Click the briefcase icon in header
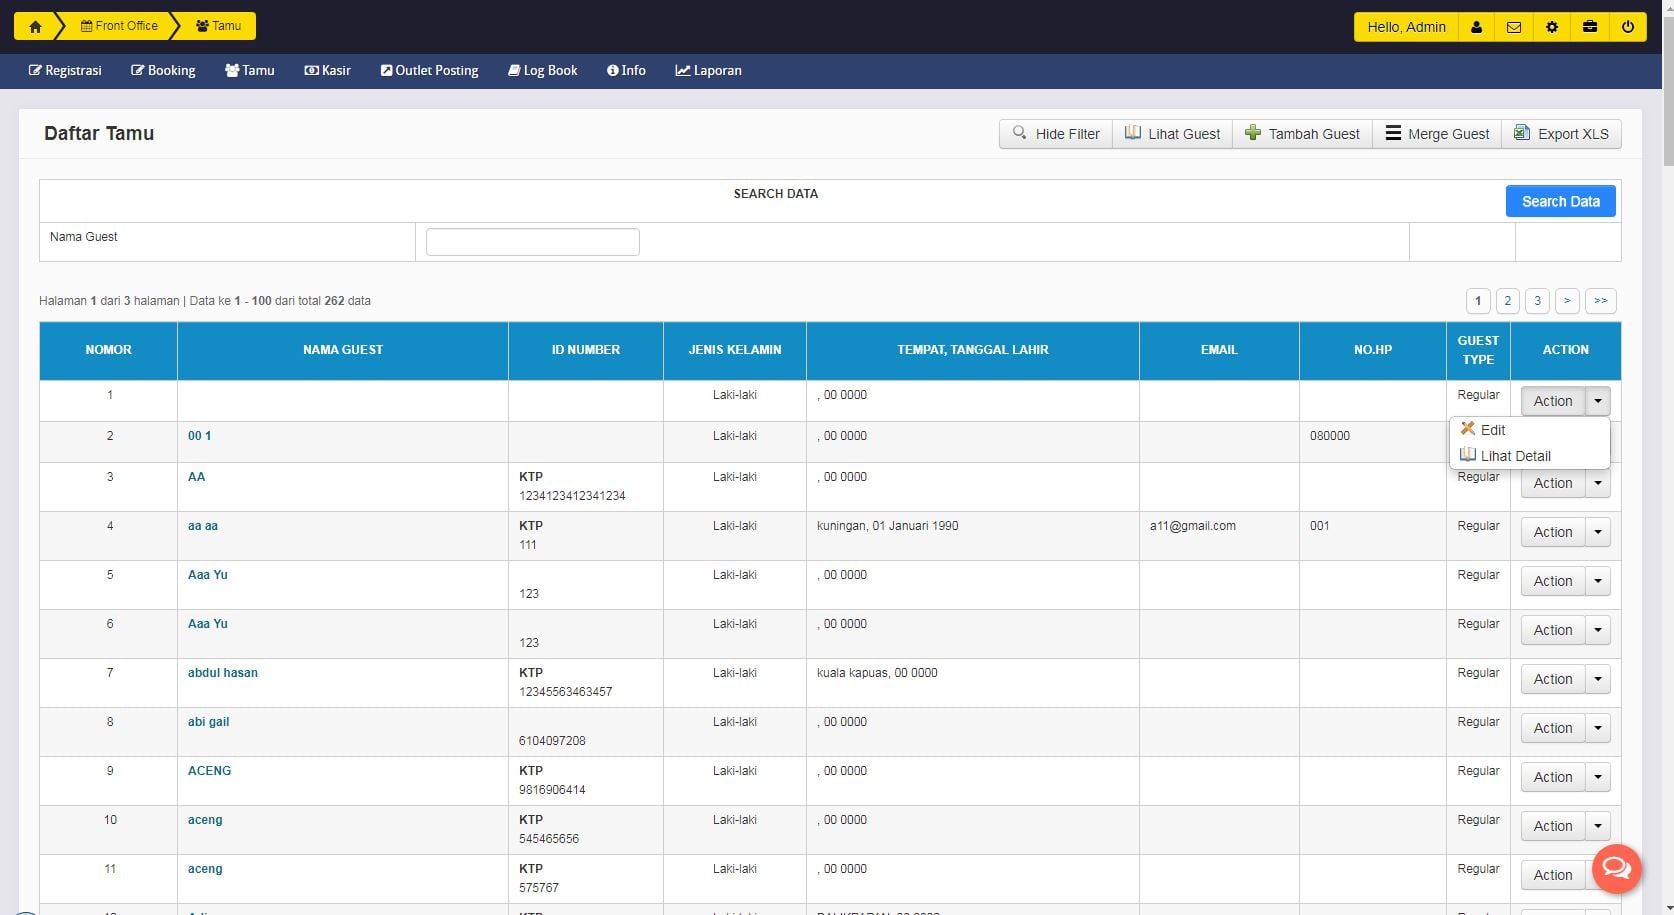 tap(1590, 27)
